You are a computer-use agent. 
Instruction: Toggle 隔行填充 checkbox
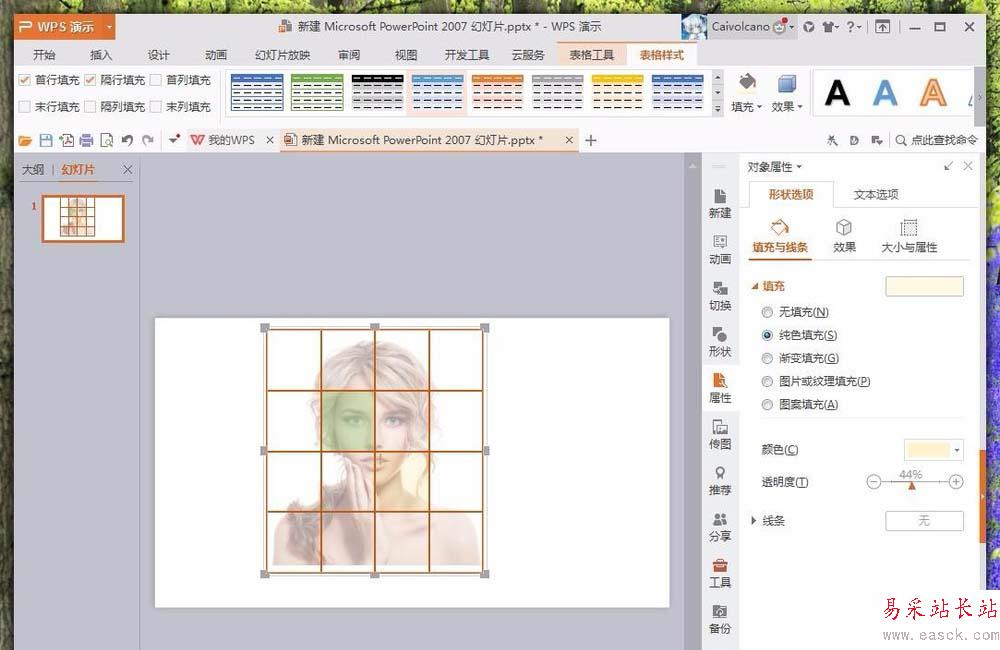pos(90,80)
